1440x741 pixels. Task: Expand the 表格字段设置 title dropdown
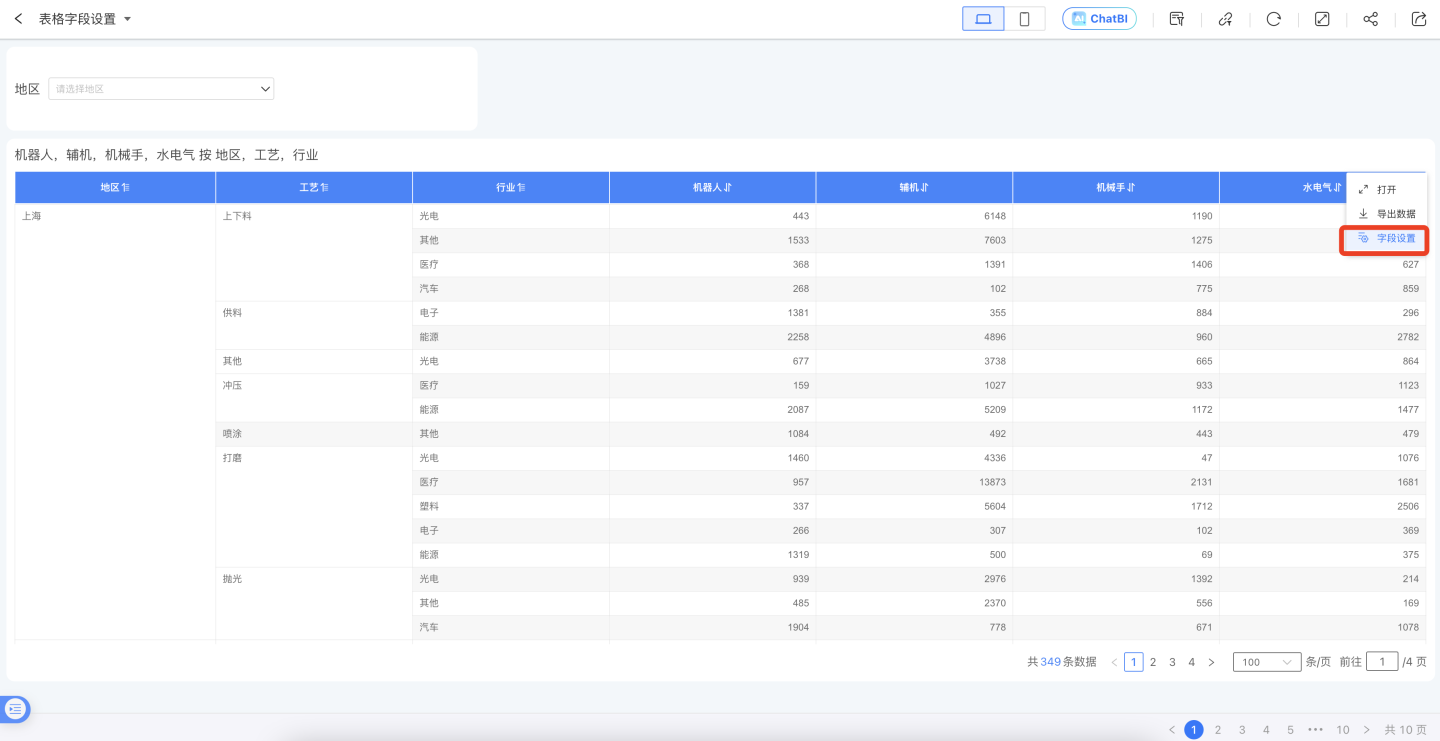pyautogui.click(x=127, y=19)
